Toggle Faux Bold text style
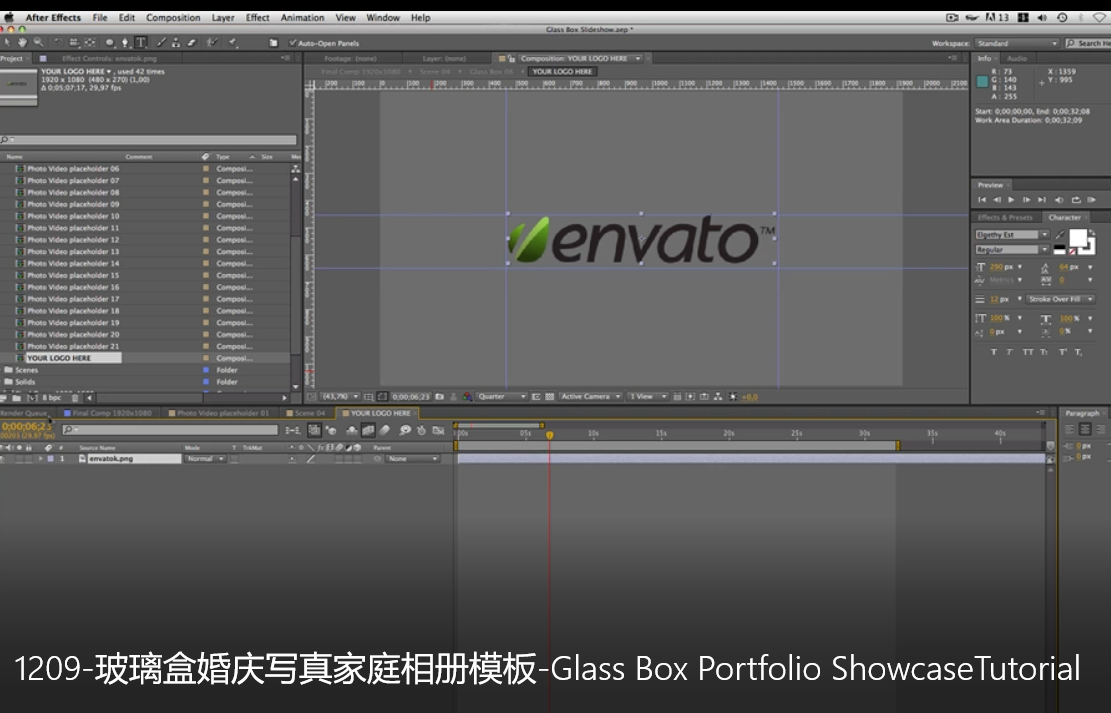This screenshot has width=1111, height=713. coord(993,352)
